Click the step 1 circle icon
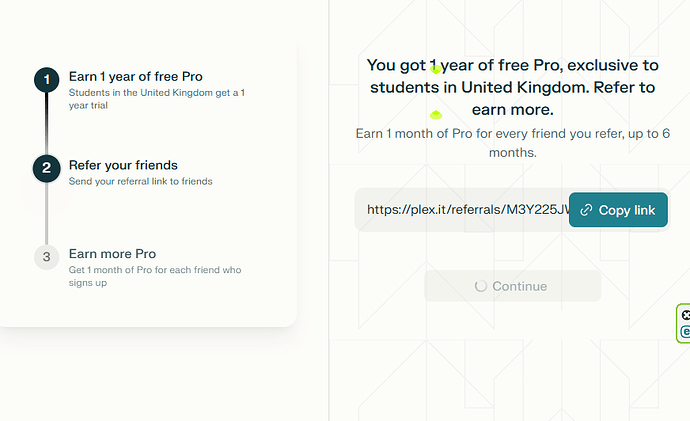Screen dimensions: 690x421 click(x=46, y=80)
